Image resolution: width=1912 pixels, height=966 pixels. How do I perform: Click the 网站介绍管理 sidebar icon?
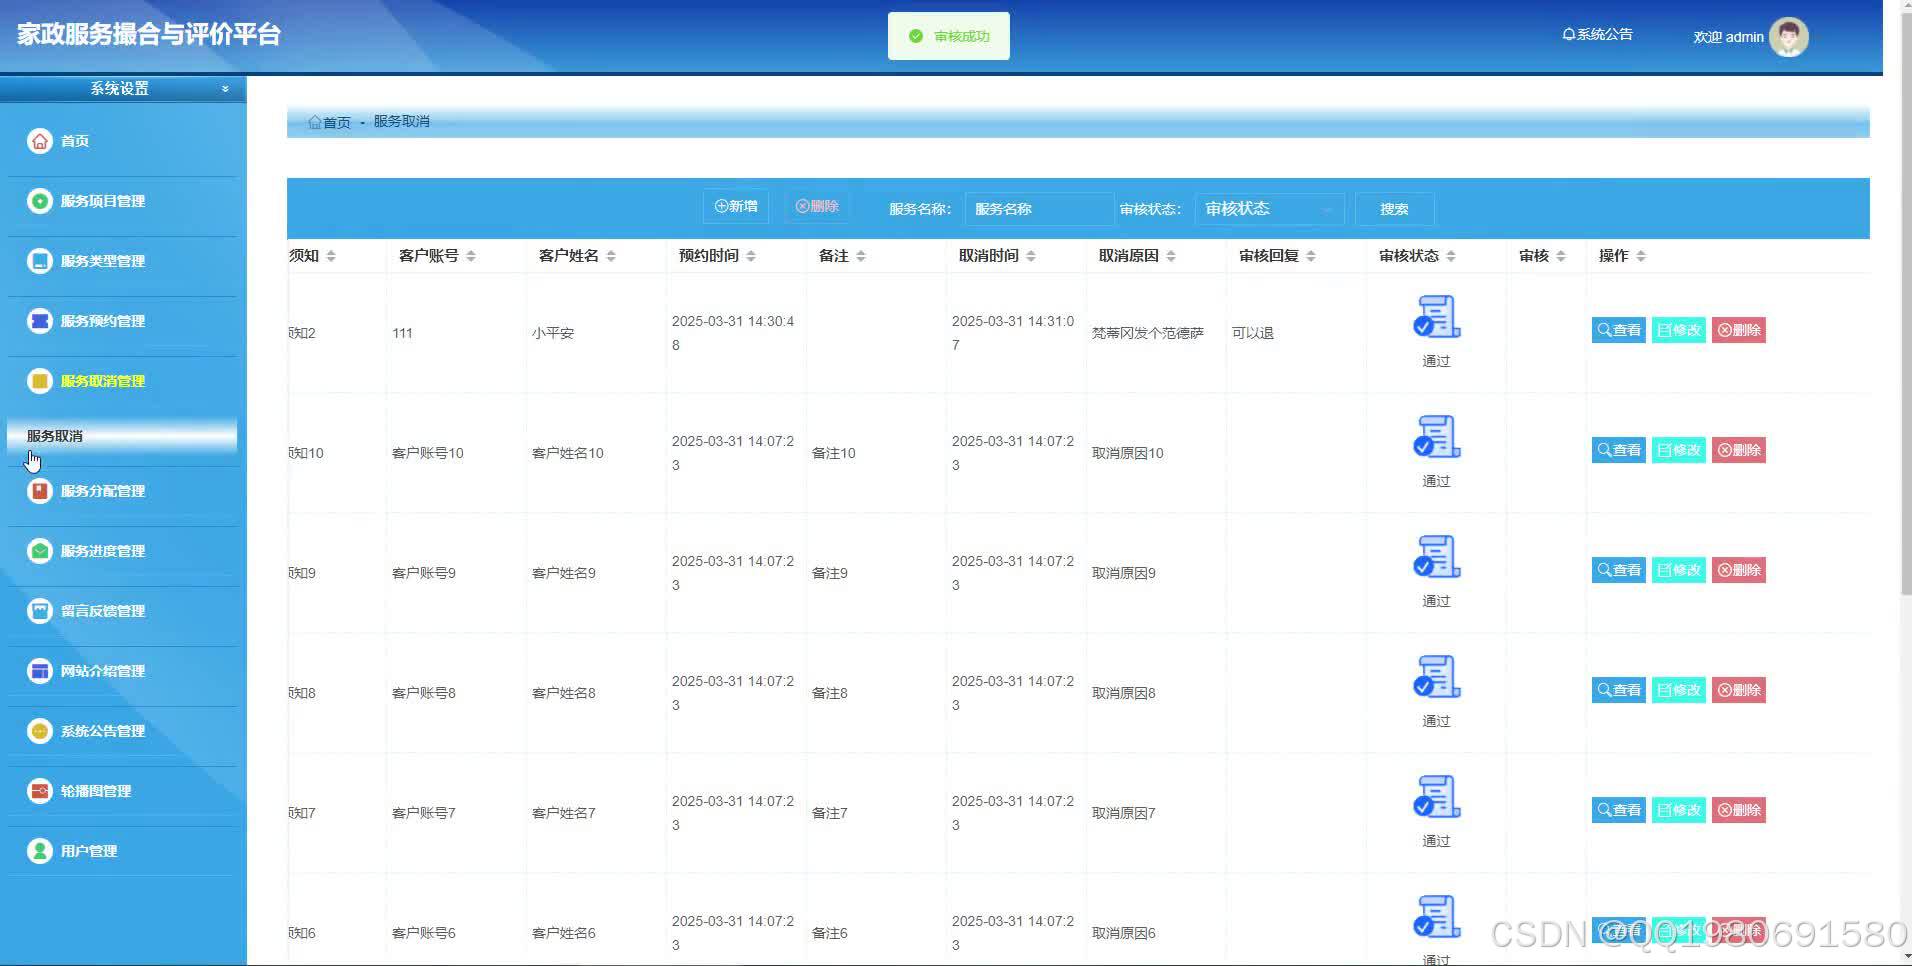coord(39,671)
